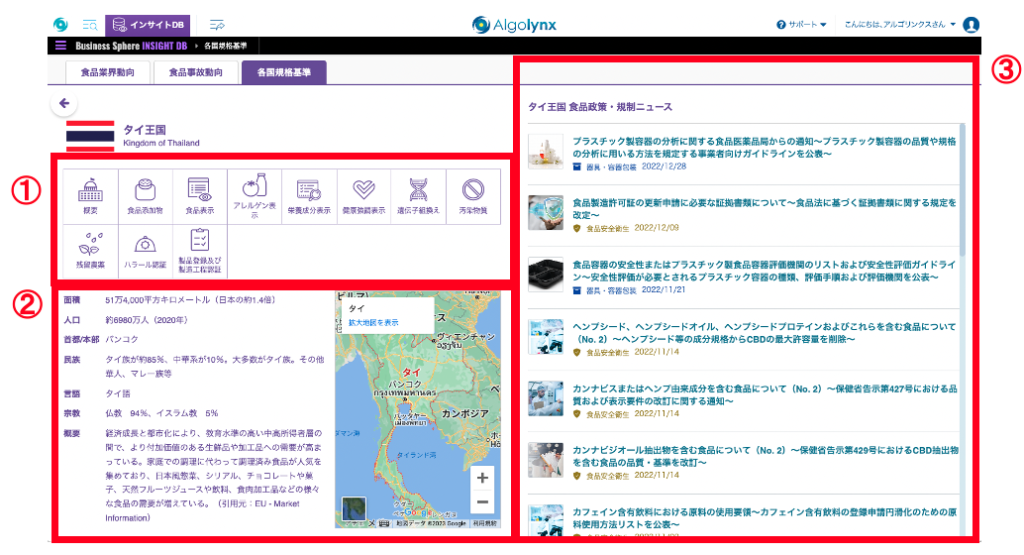Image resolution: width=1024 pixels, height=555 pixels.
Task: Open the 食品表示 labeling icon
Action: coord(200,196)
